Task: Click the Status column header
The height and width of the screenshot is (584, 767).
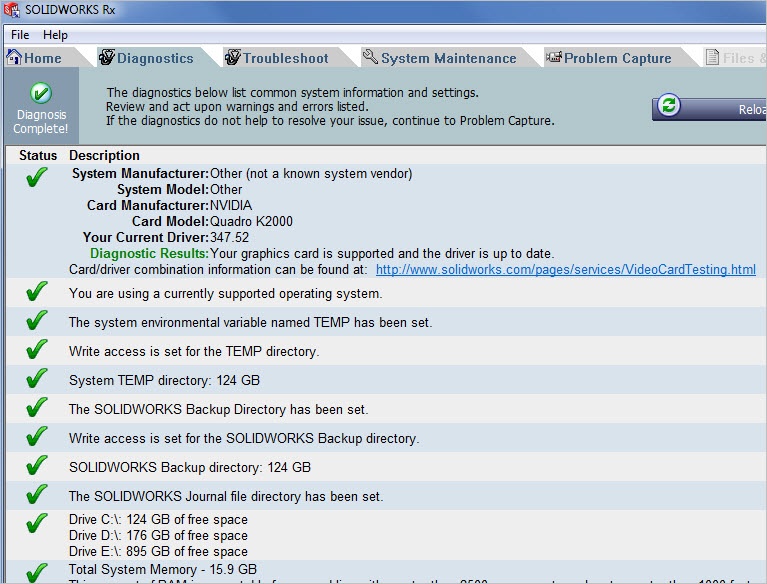Action: (38, 156)
